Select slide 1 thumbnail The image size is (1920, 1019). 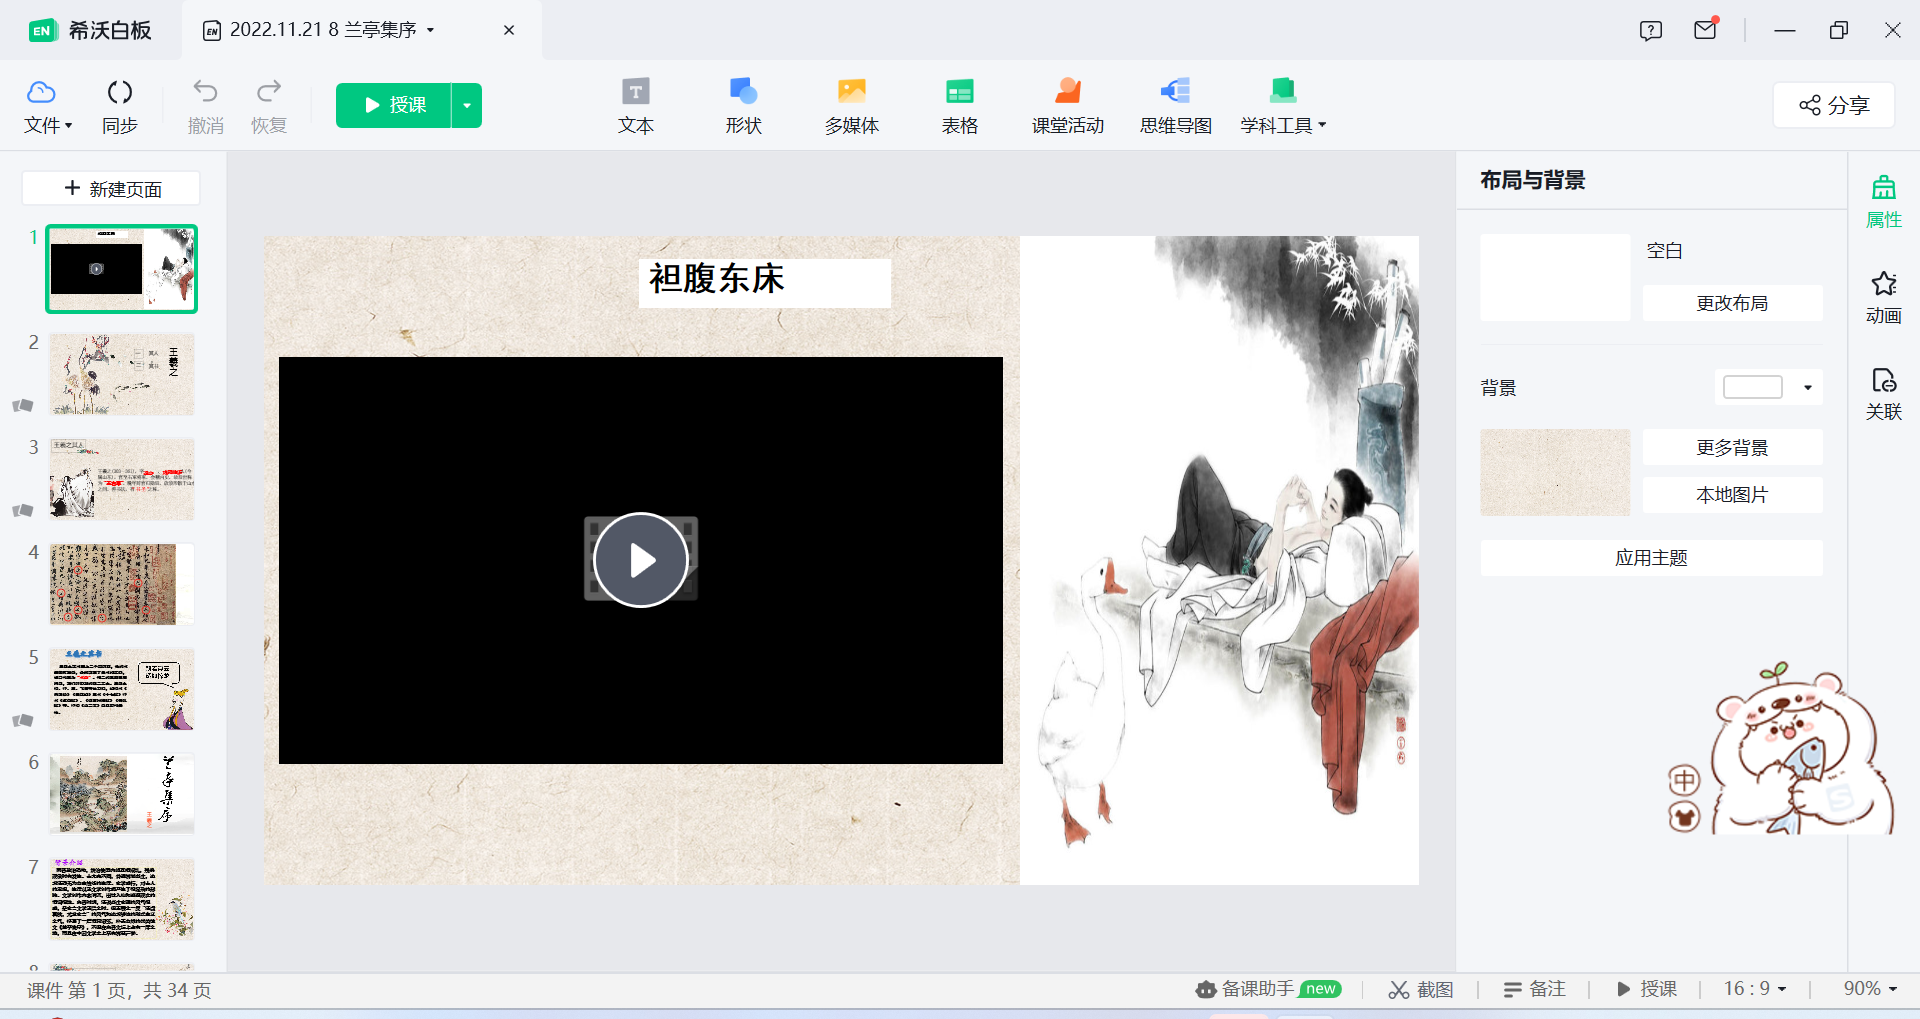[x=122, y=269]
